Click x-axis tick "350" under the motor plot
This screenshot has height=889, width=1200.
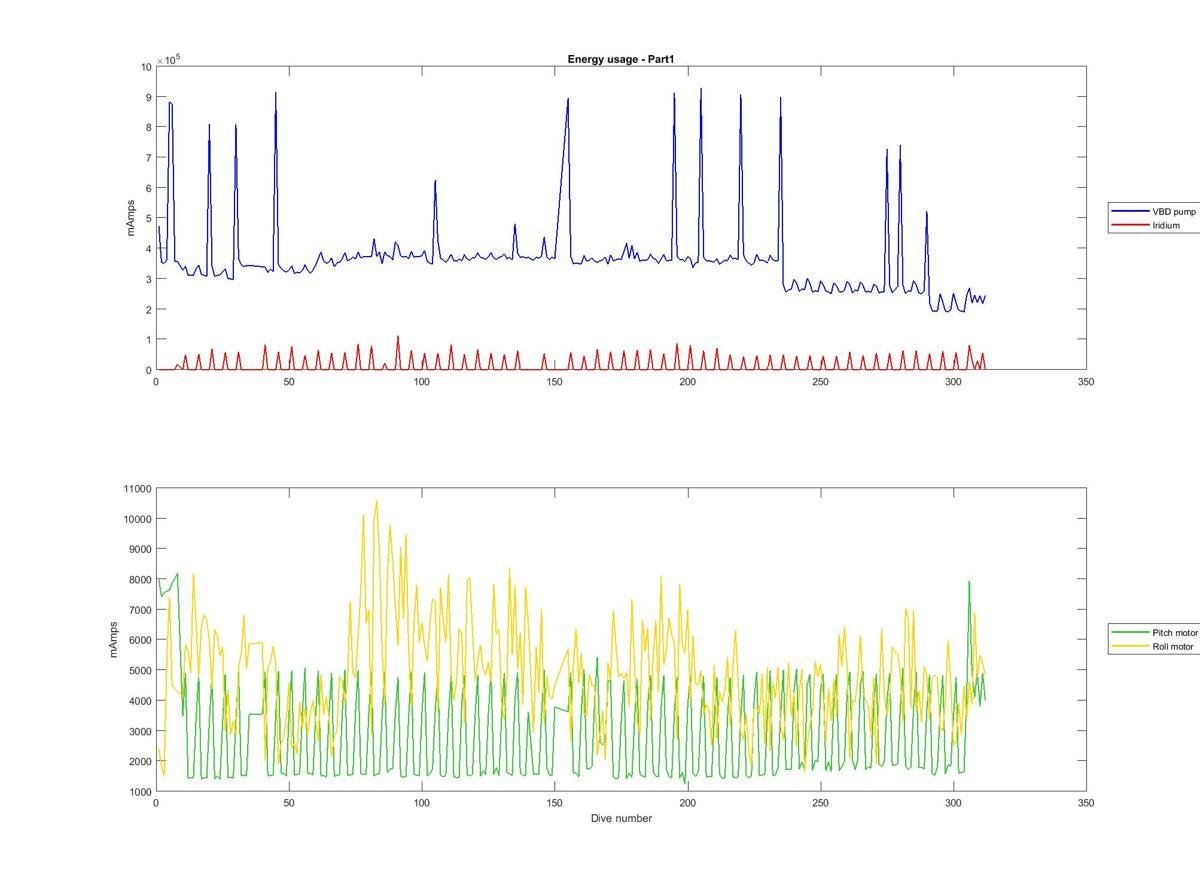coord(1086,803)
